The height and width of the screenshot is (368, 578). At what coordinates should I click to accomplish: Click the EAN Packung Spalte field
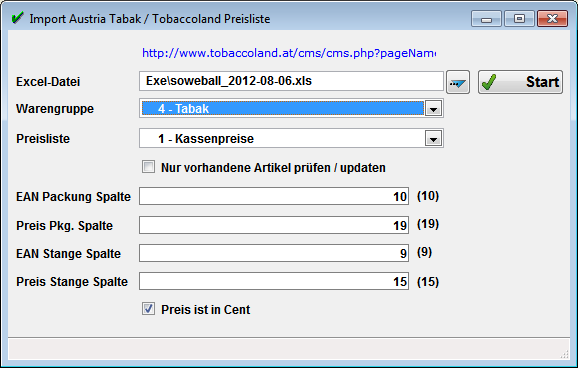274,196
